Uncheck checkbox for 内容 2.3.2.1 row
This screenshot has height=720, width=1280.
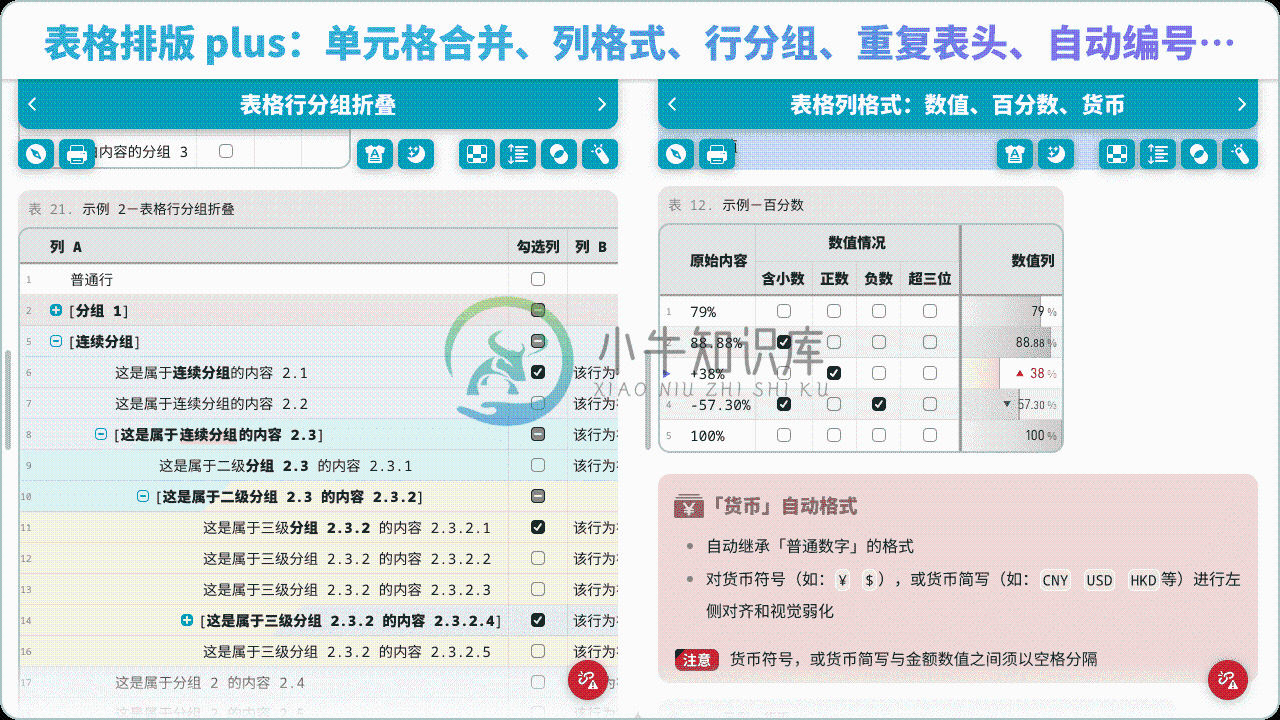(x=538, y=527)
